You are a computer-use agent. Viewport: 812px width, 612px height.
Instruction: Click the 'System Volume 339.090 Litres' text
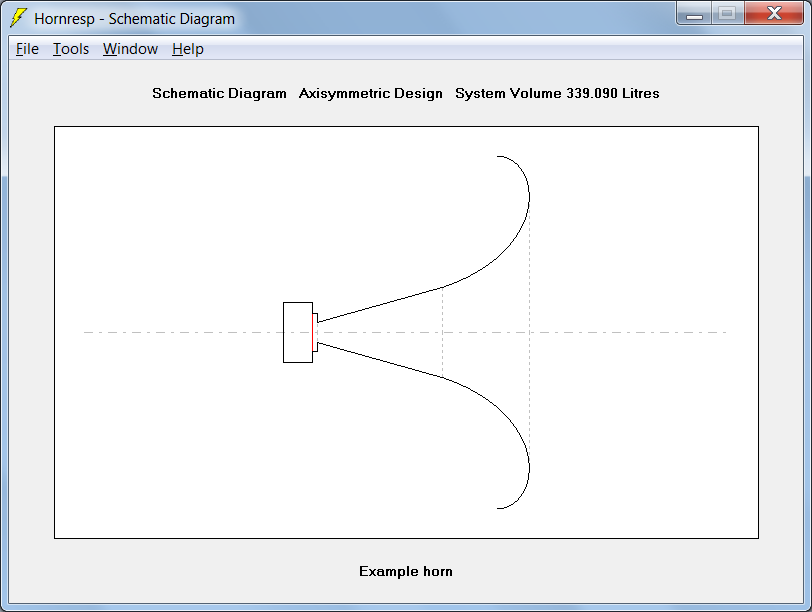click(557, 93)
